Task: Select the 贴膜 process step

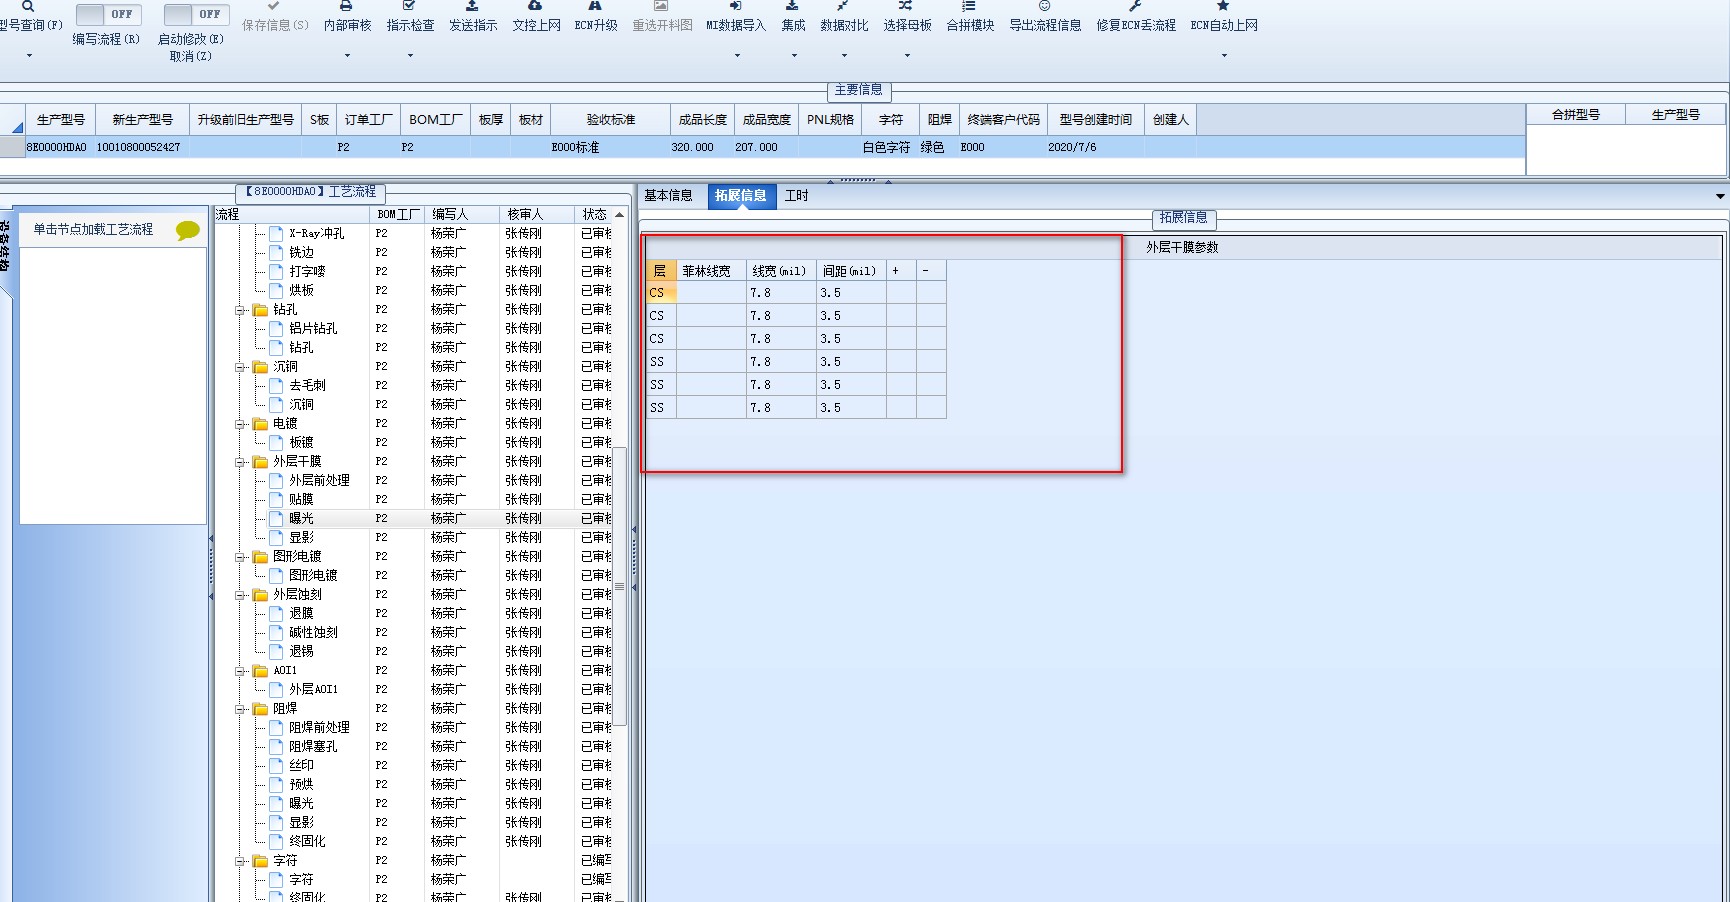Action: [x=301, y=500]
